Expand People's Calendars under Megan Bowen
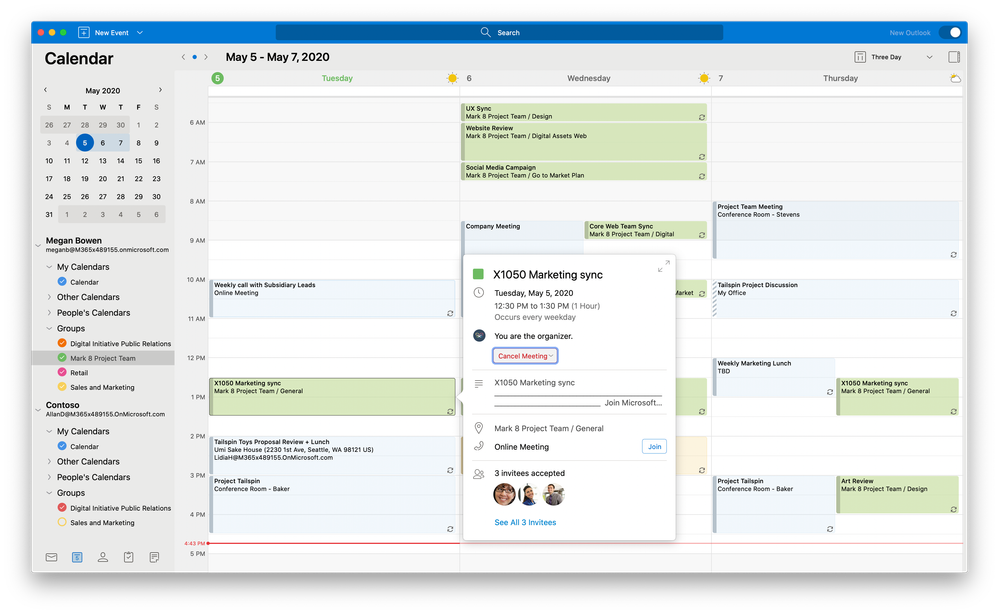 (x=49, y=313)
